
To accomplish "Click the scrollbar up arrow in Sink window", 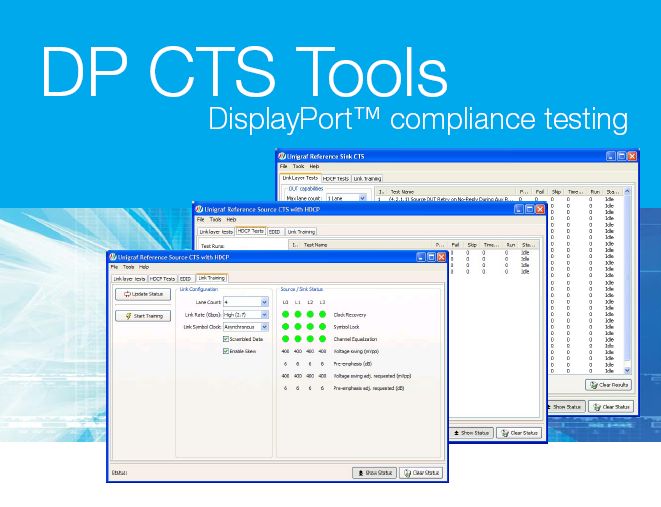I will pos(627,191).
